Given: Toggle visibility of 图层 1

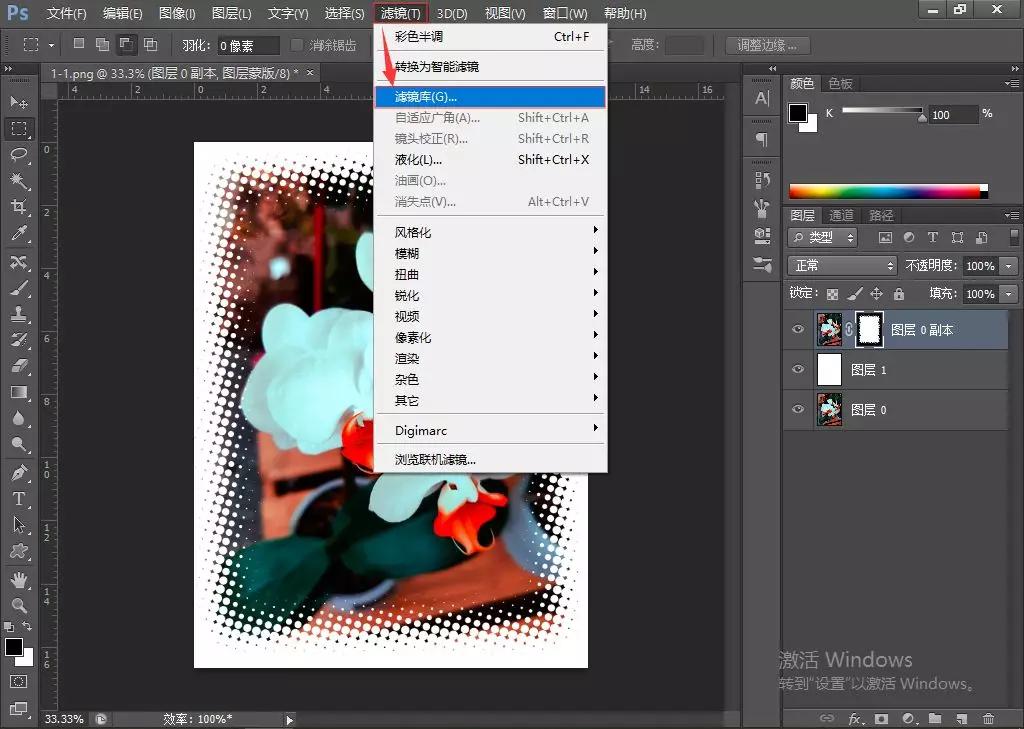Looking at the screenshot, I should (x=798, y=368).
